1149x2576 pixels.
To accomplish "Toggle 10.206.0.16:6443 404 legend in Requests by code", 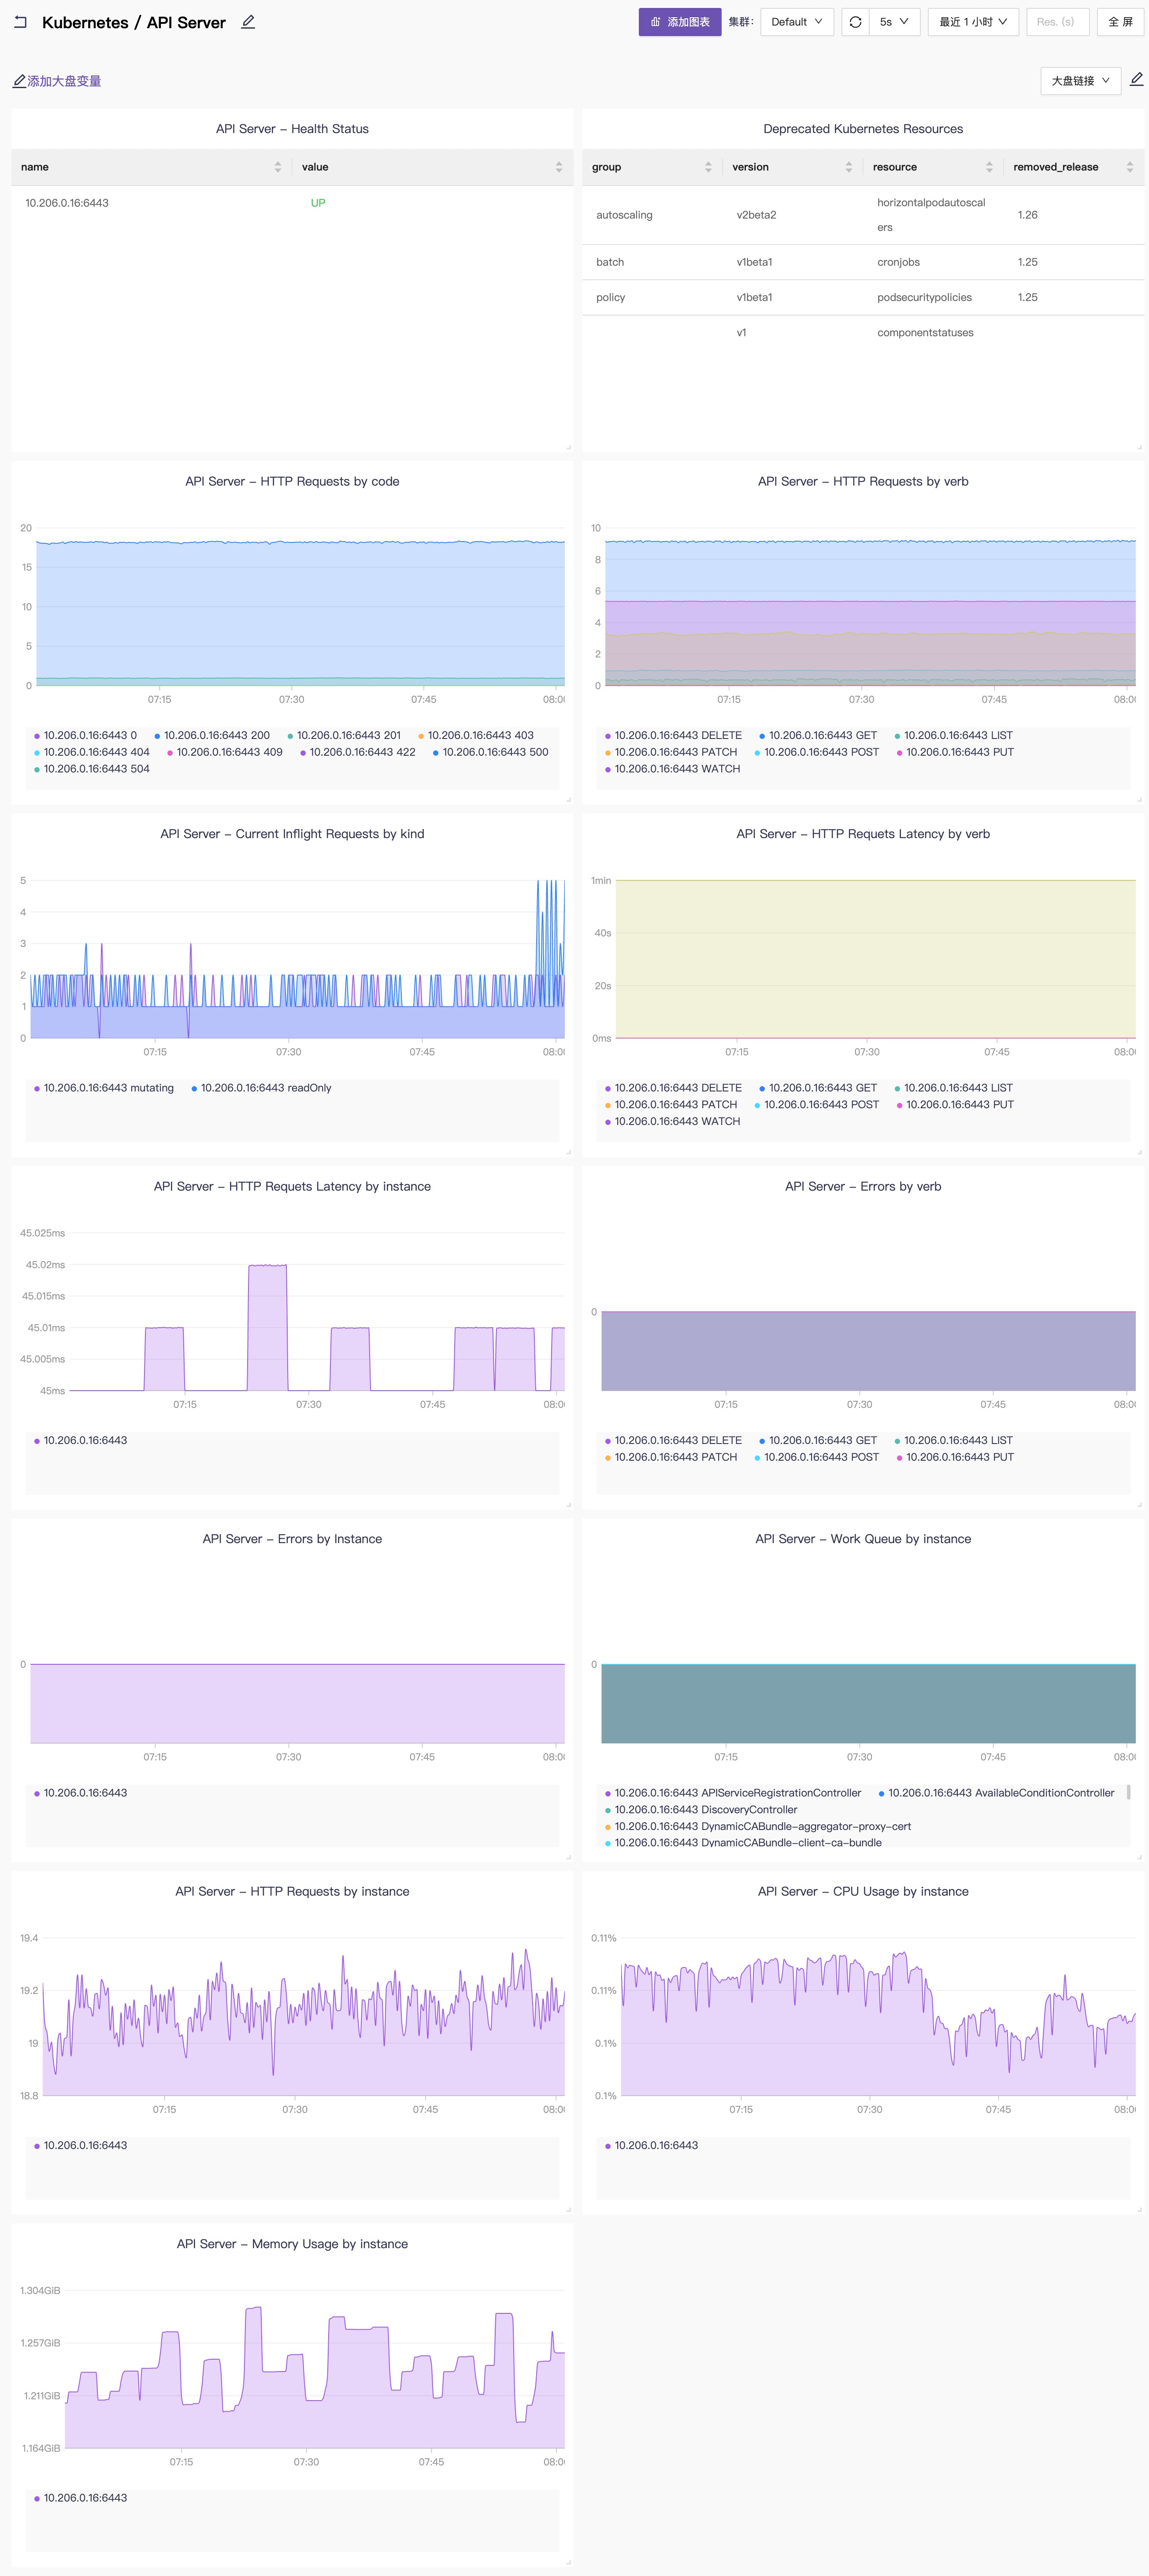I will (92, 752).
